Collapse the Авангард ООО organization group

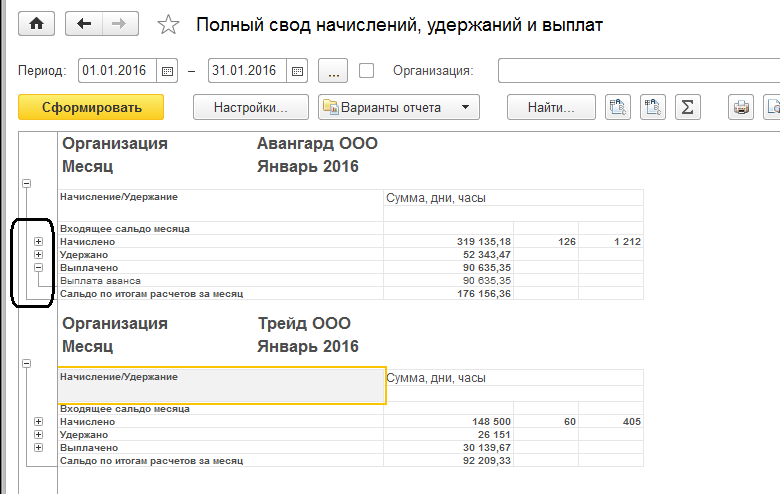(27, 184)
